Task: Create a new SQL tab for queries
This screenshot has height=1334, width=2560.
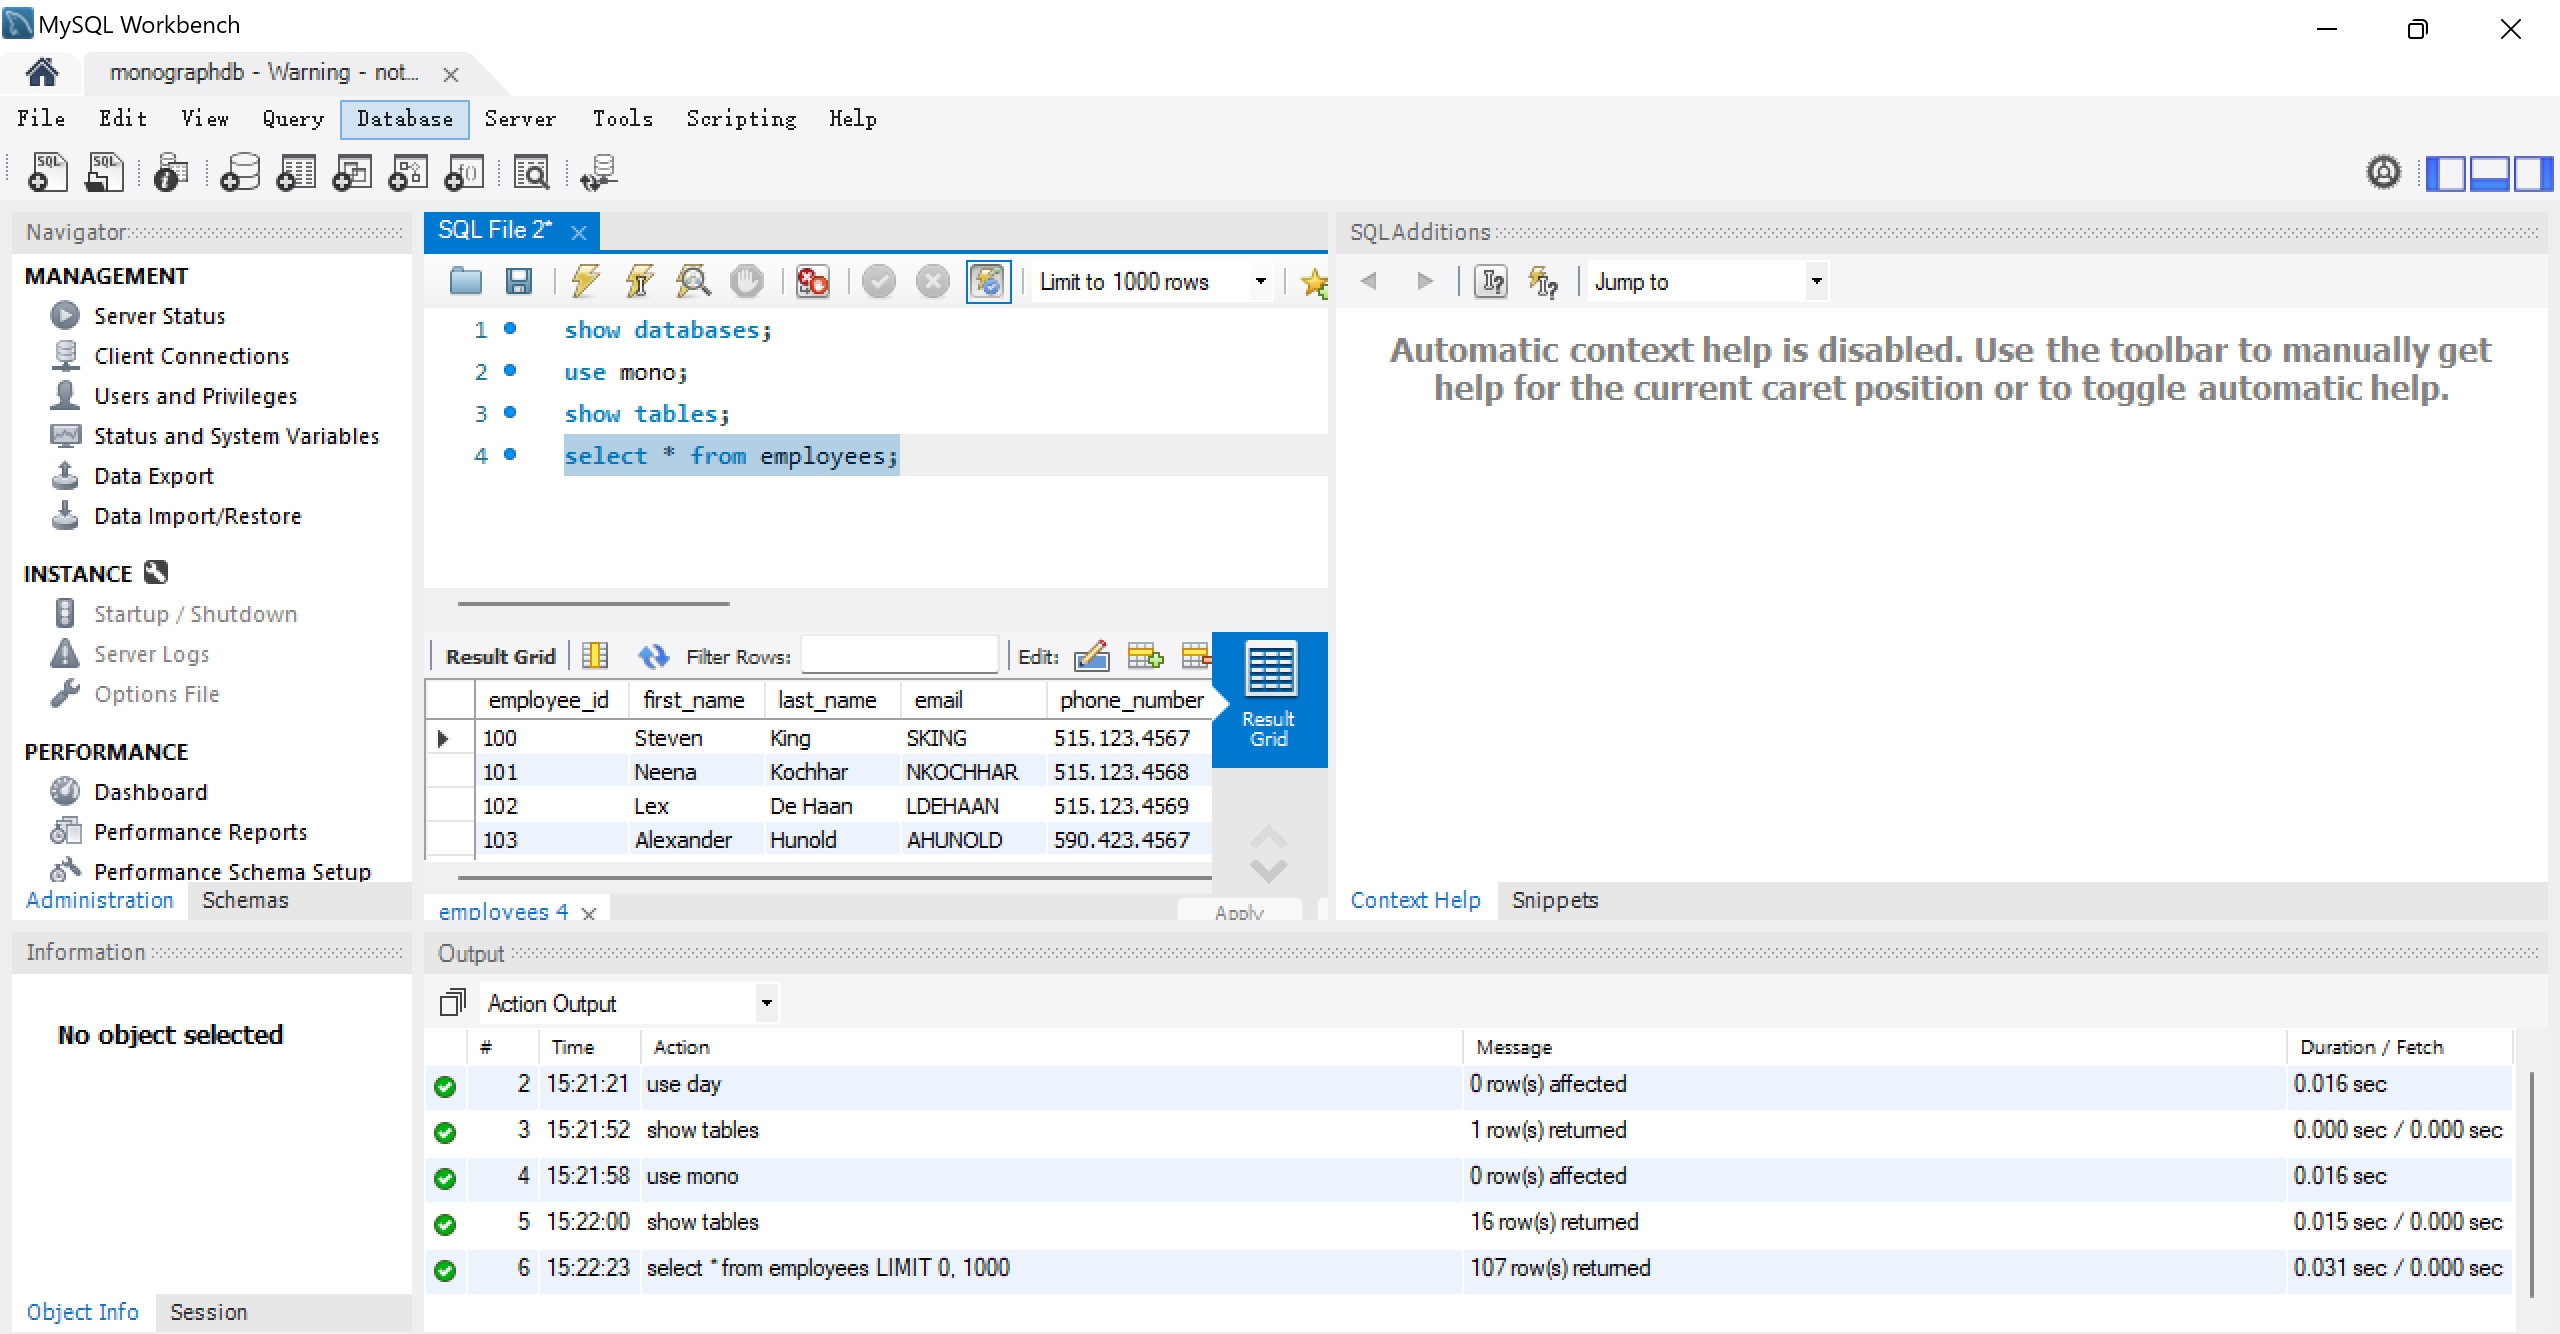Action: click(47, 173)
